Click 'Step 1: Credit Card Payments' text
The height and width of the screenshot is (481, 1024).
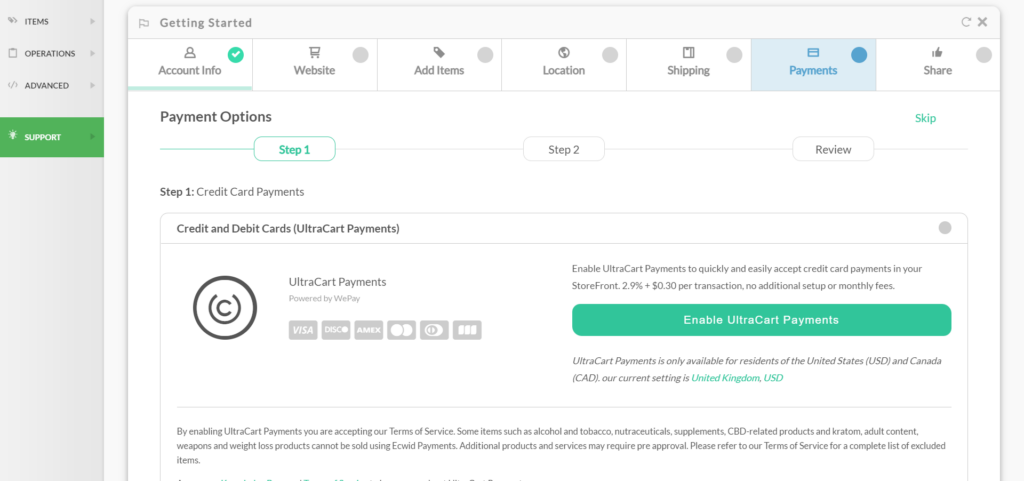[232, 192]
